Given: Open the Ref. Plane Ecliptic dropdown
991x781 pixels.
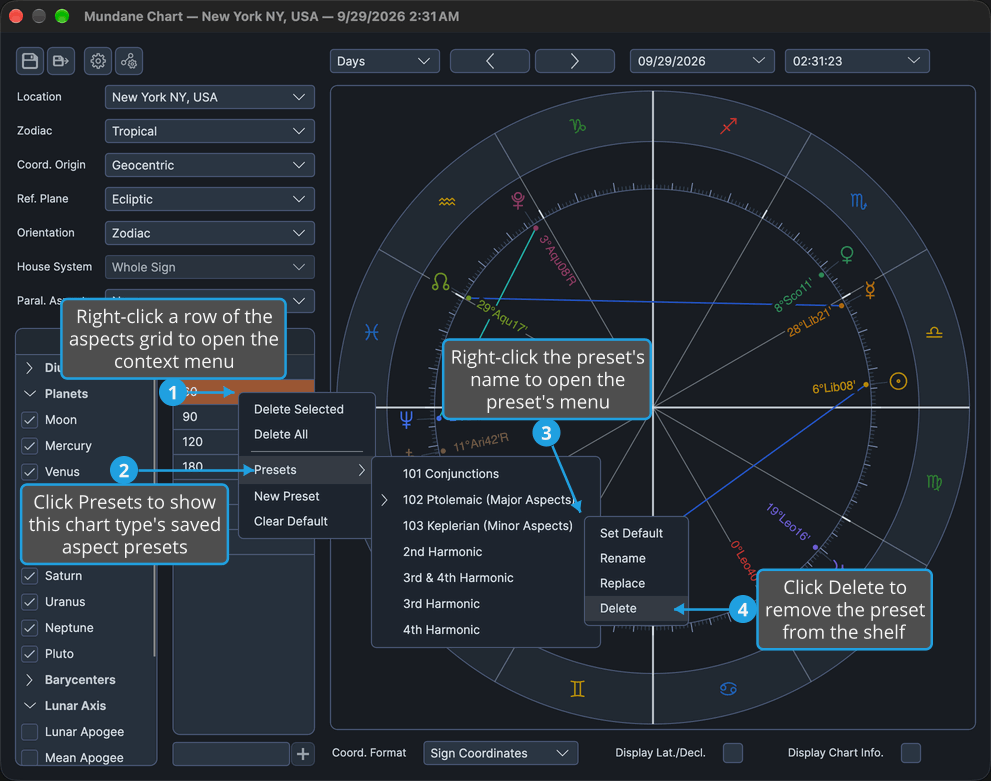Looking at the screenshot, I should pos(210,200).
